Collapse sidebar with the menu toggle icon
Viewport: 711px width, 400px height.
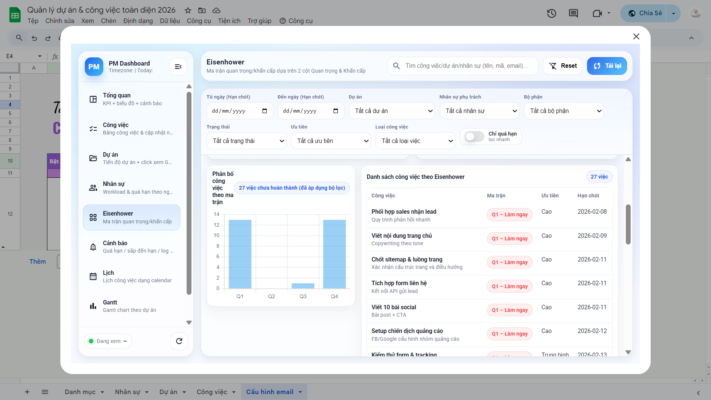(178, 66)
